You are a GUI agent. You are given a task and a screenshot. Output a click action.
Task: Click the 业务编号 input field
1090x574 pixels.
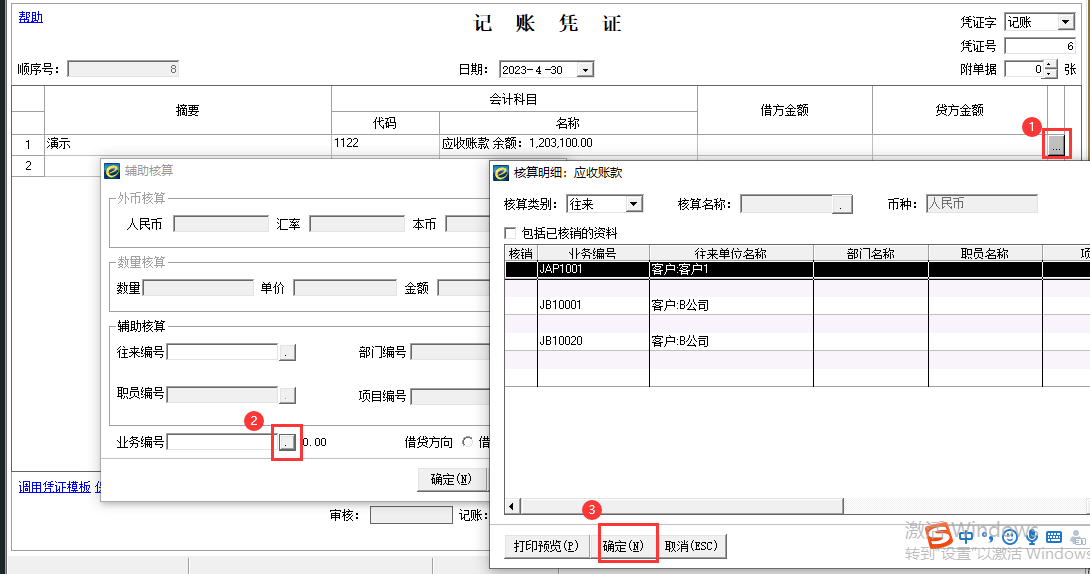[x=222, y=442]
